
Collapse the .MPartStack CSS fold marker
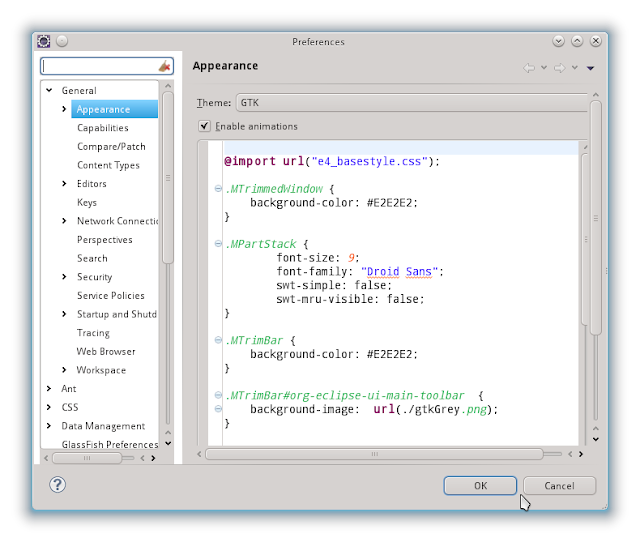tap(218, 244)
